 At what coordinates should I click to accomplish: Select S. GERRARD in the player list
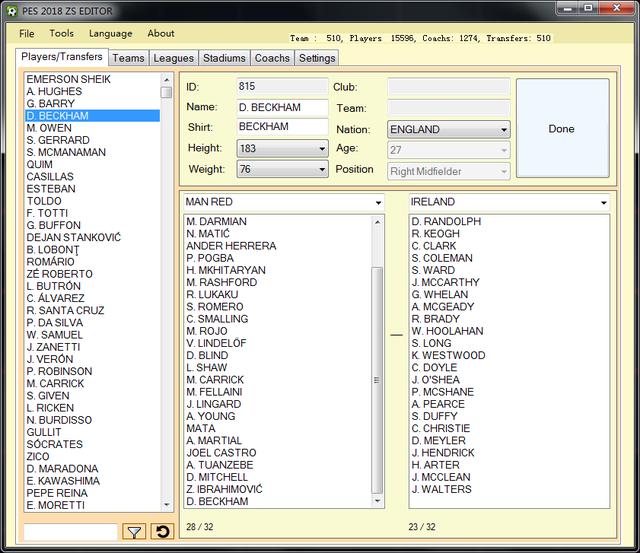click(x=58, y=140)
